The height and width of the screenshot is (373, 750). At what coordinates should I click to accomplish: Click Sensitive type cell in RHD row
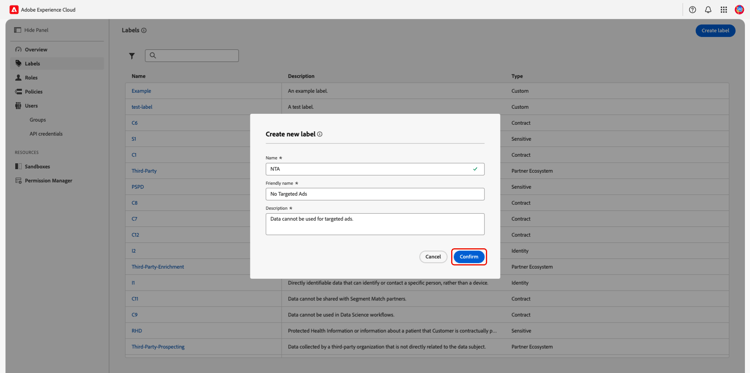coord(521,330)
